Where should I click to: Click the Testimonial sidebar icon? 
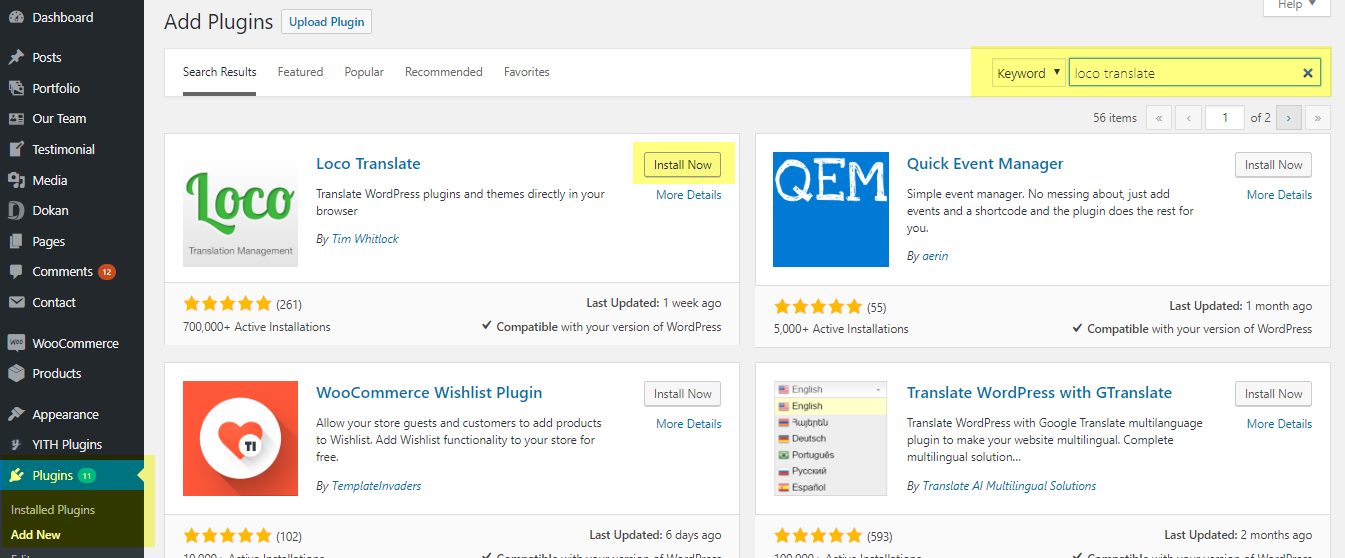coord(16,149)
